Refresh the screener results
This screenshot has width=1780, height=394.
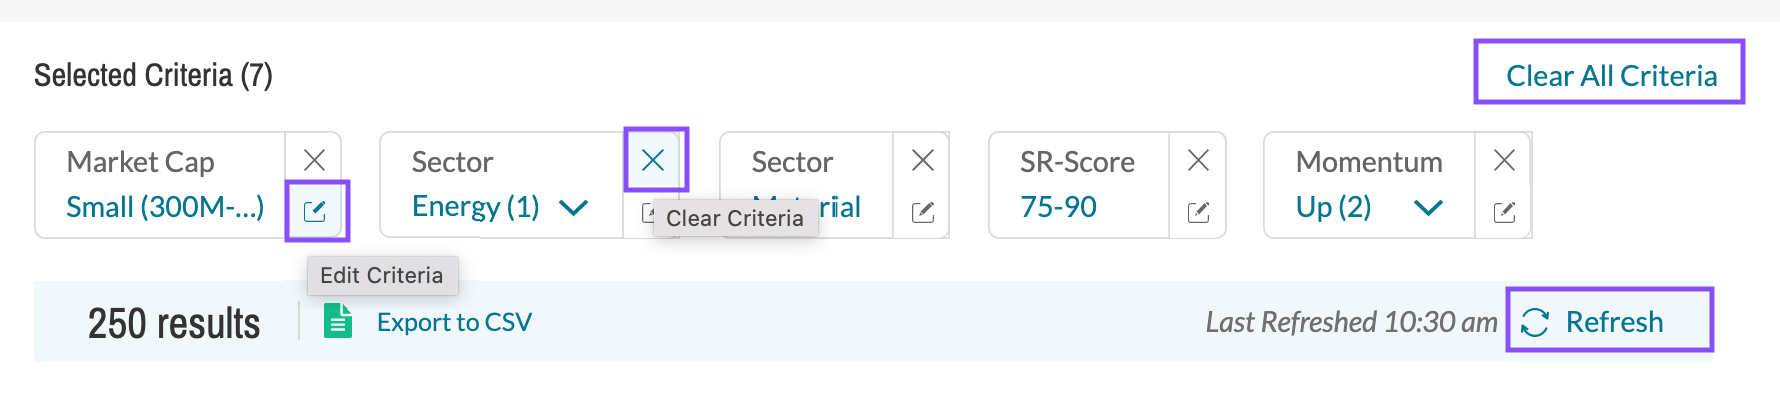click(x=1610, y=321)
